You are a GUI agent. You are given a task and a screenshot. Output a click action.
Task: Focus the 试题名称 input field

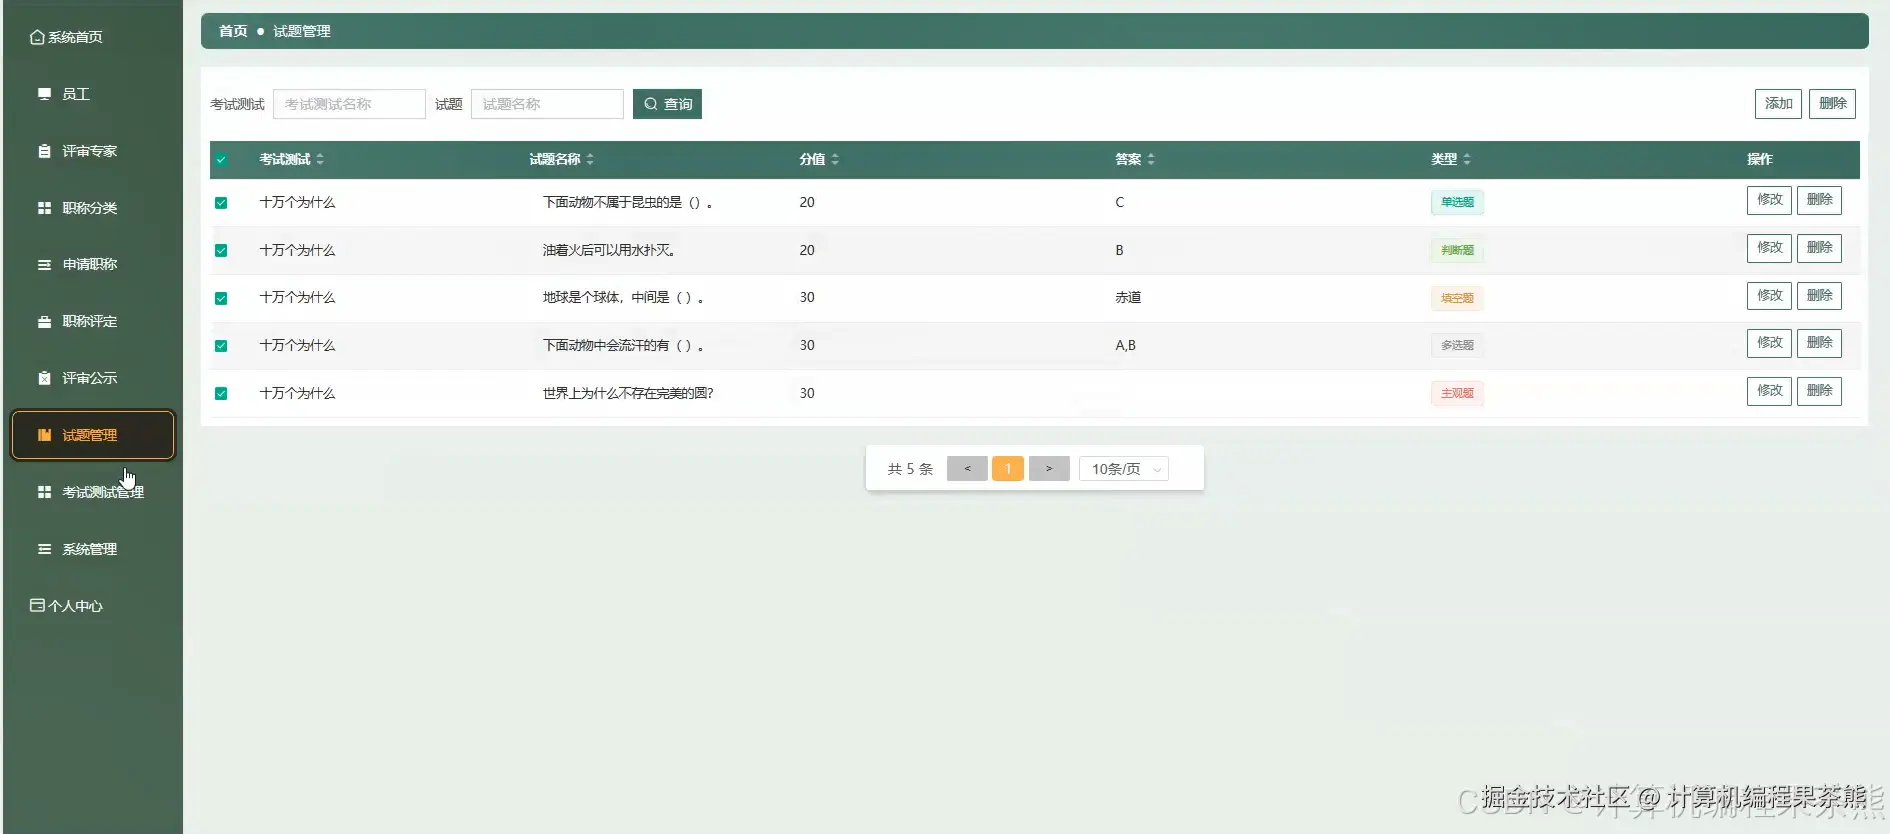point(547,104)
